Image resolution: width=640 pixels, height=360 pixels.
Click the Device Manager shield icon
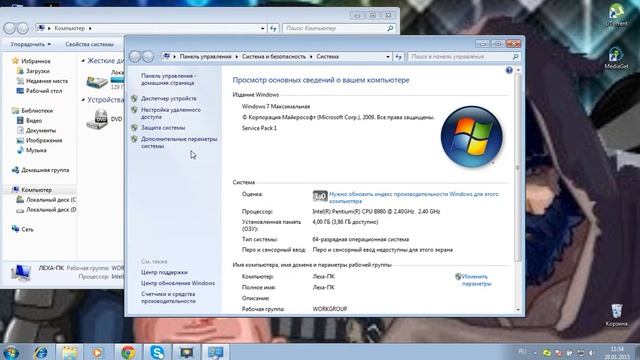(x=134, y=98)
